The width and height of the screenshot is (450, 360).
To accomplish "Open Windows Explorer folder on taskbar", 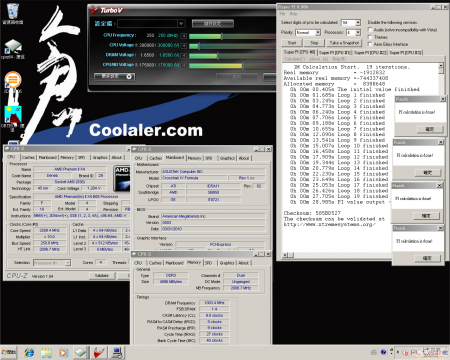I will [46, 352].
